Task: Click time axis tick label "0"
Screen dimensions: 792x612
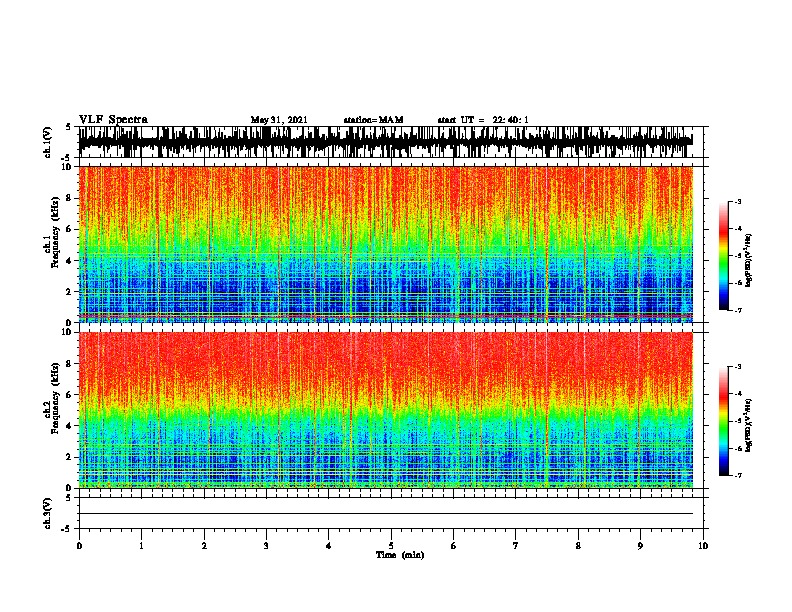Action: point(79,546)
